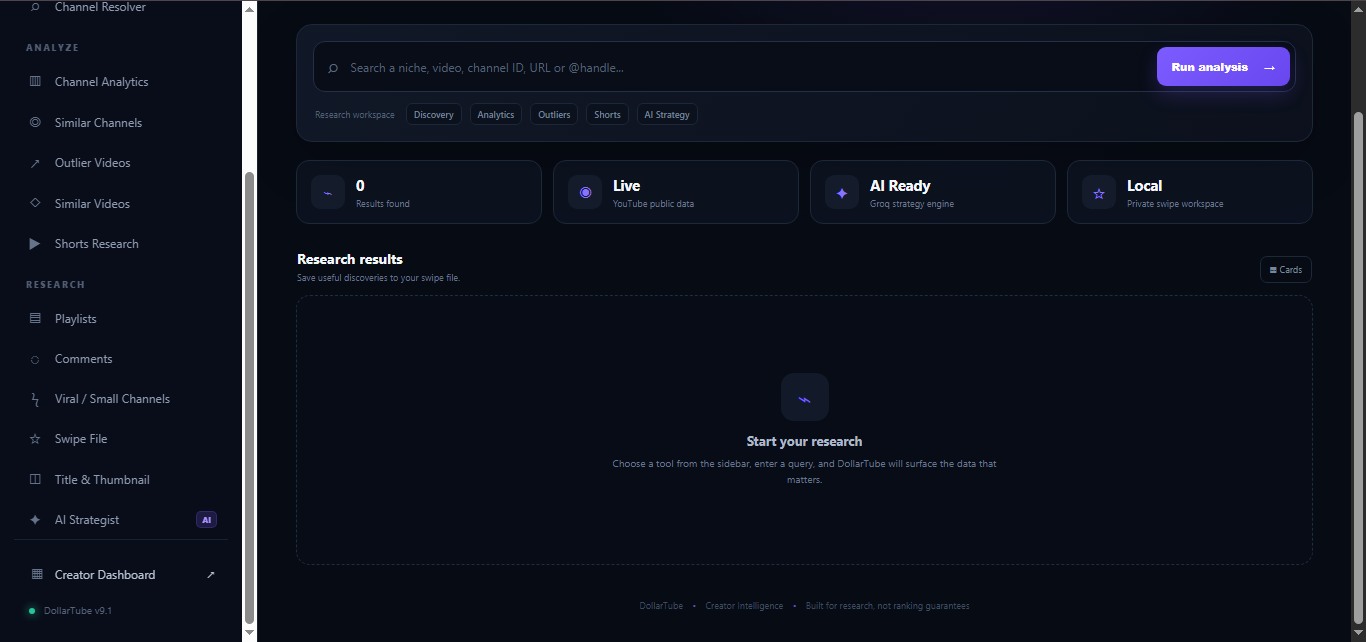1366x642 pixels.
Task: Open the AI Strategist tool
Action: pos(121,520)
